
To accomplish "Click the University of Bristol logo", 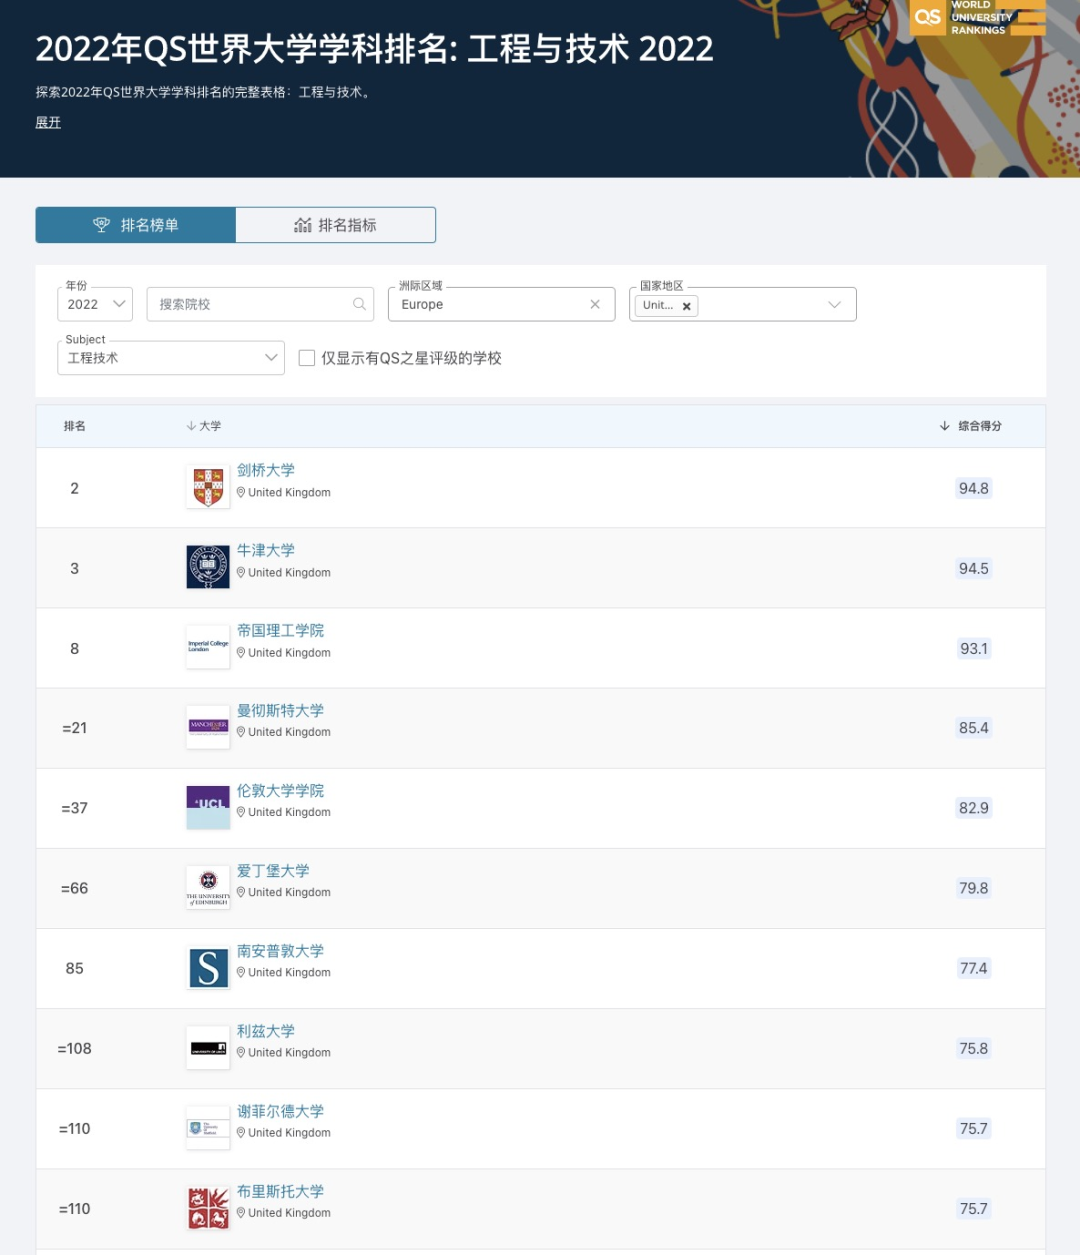I will coord(208,1208).
